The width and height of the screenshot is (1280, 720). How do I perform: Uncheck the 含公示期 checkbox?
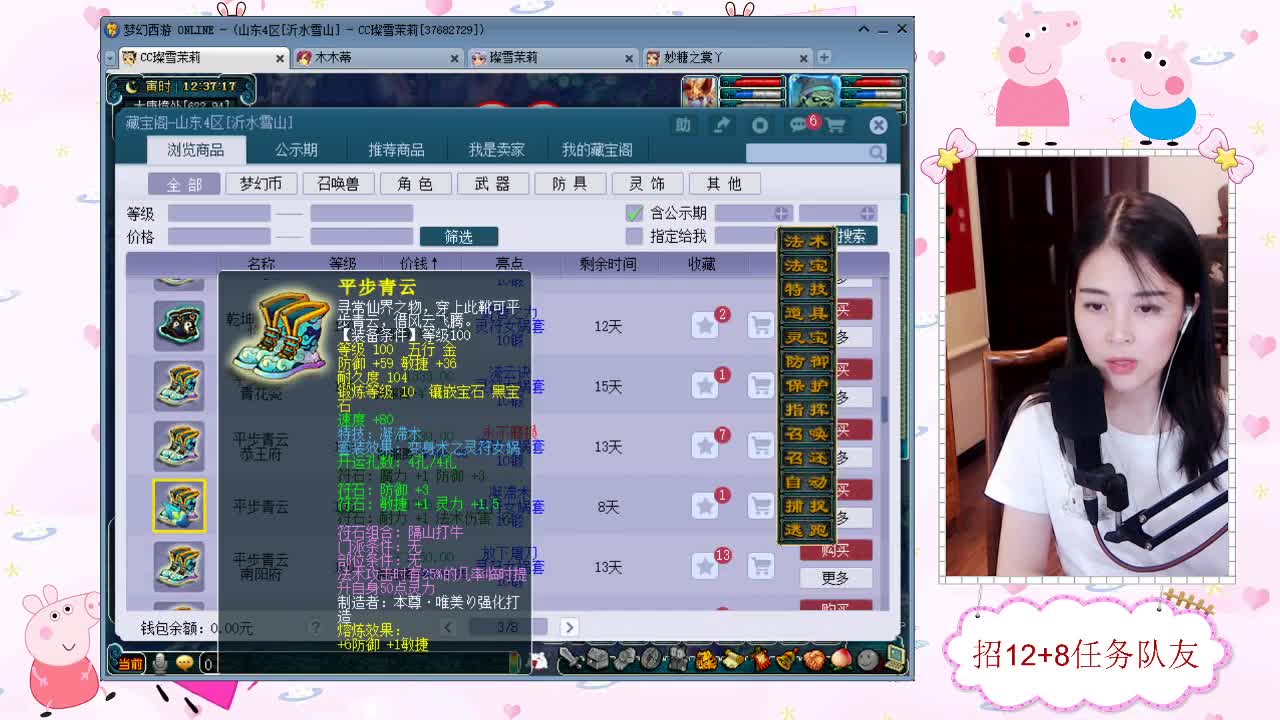coord(634,213)
